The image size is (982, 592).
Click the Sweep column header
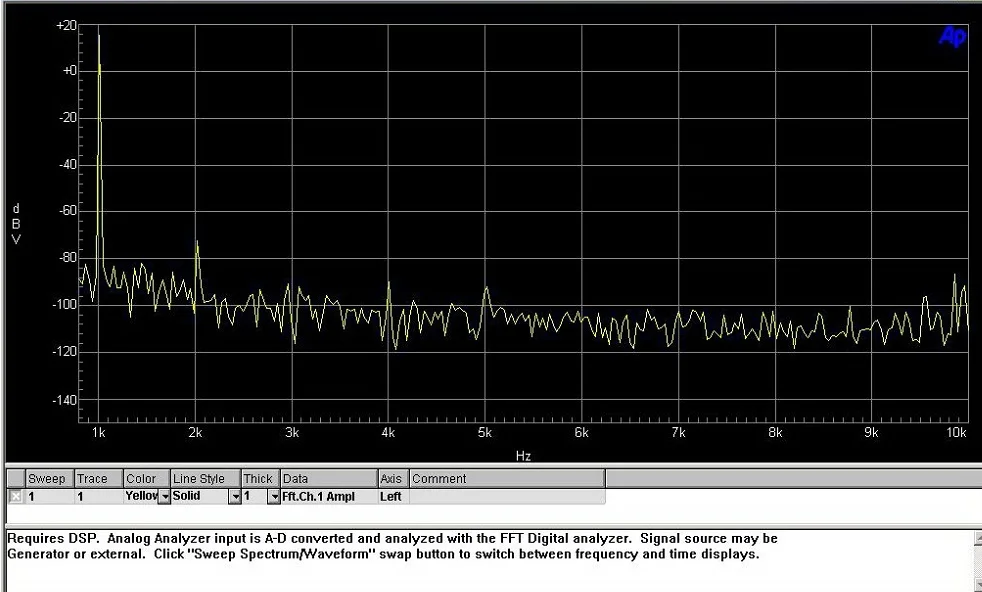pyautogui.click(x=49, y=479)
